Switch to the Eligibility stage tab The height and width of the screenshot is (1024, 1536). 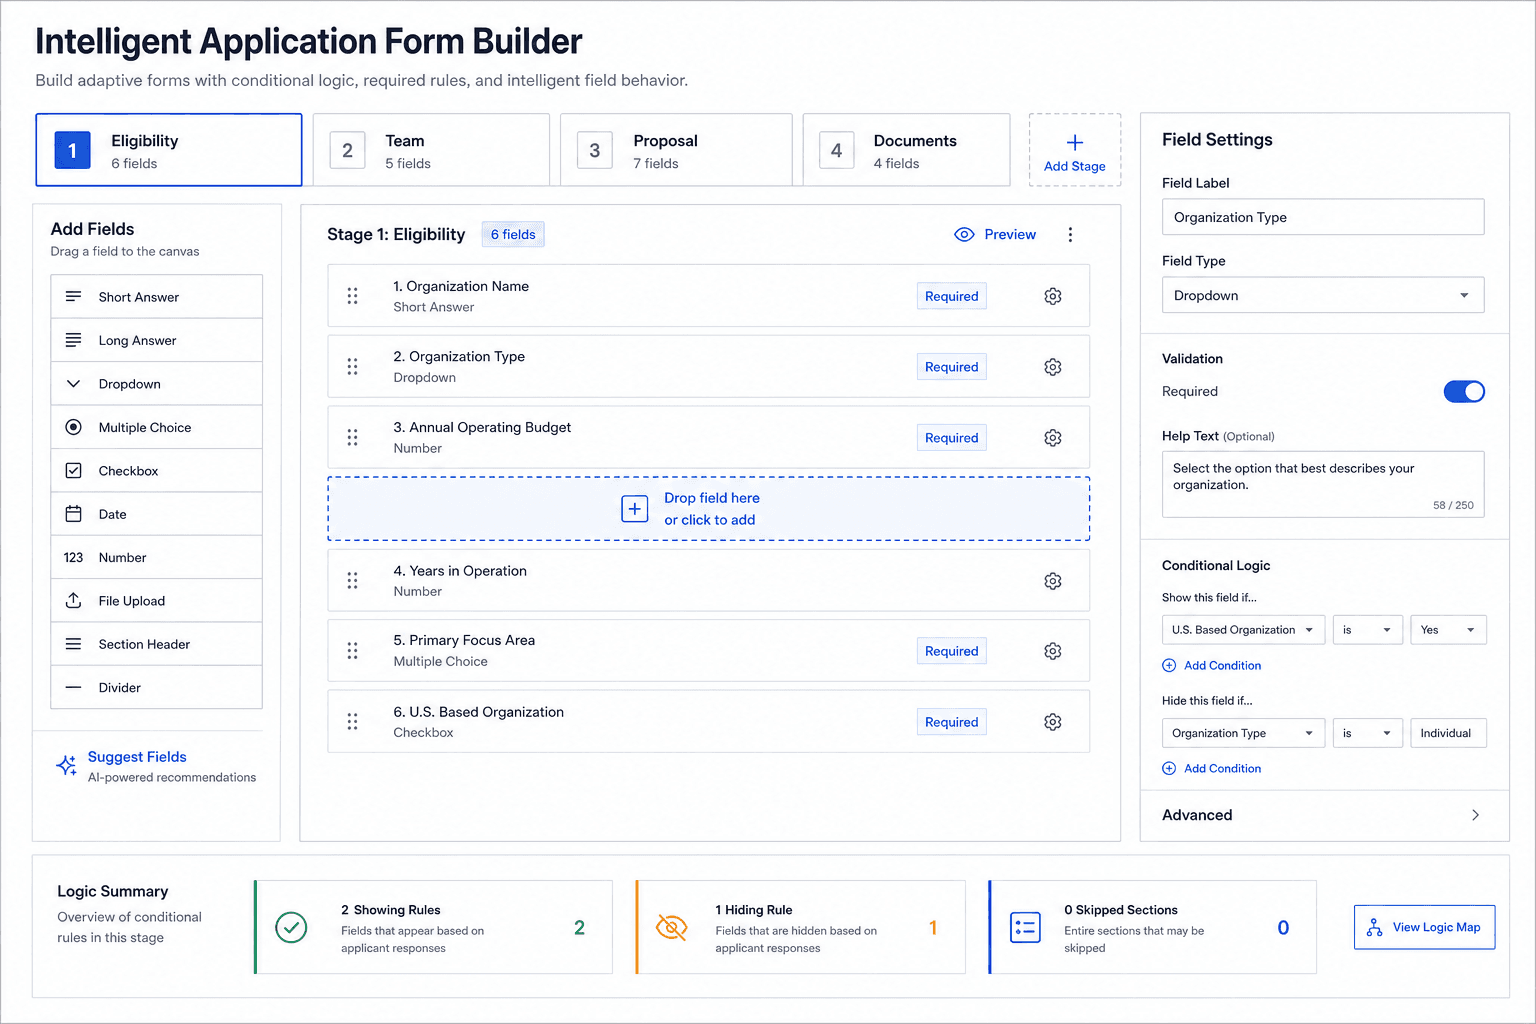[x=169, y=150]
